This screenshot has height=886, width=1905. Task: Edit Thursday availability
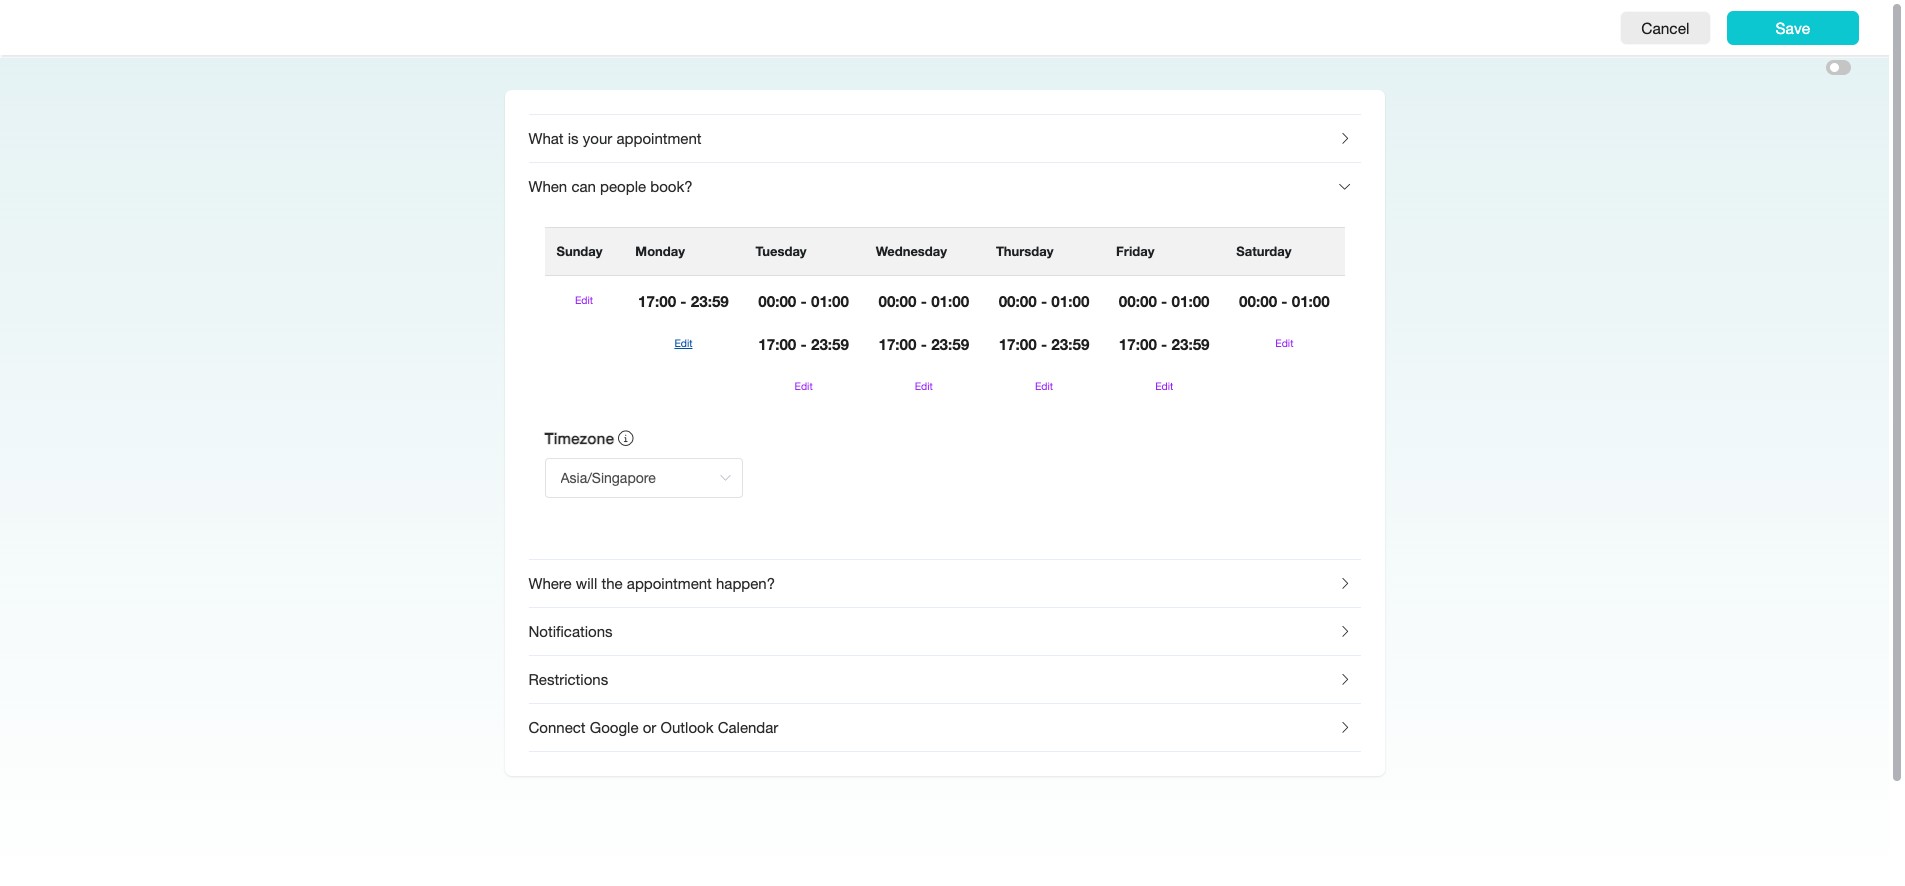[x=1044, y=386]
